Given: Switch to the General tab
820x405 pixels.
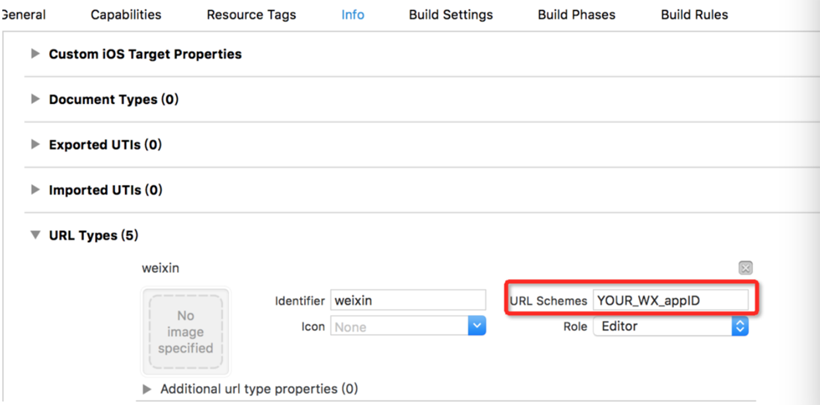Looking at the screenshot, I should point(23,15).
